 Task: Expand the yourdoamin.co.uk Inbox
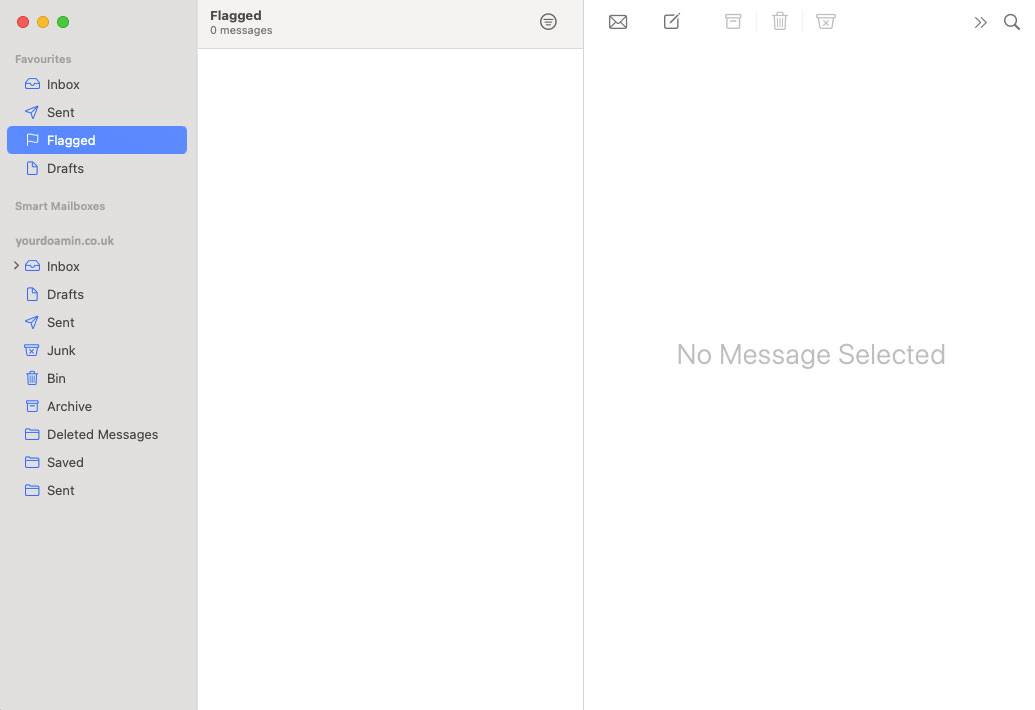click(x=16, y=265)
